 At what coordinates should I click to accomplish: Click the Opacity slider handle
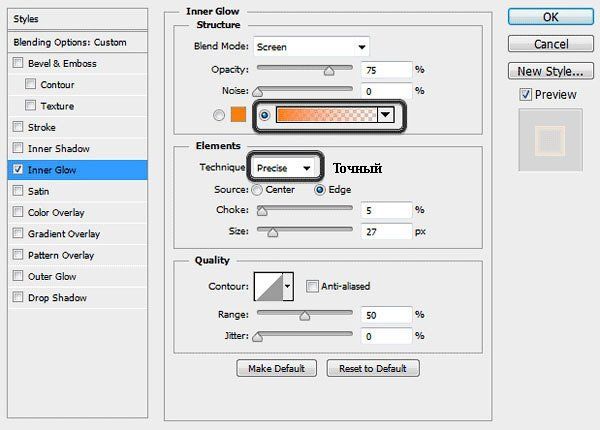(x=329, y=71)
